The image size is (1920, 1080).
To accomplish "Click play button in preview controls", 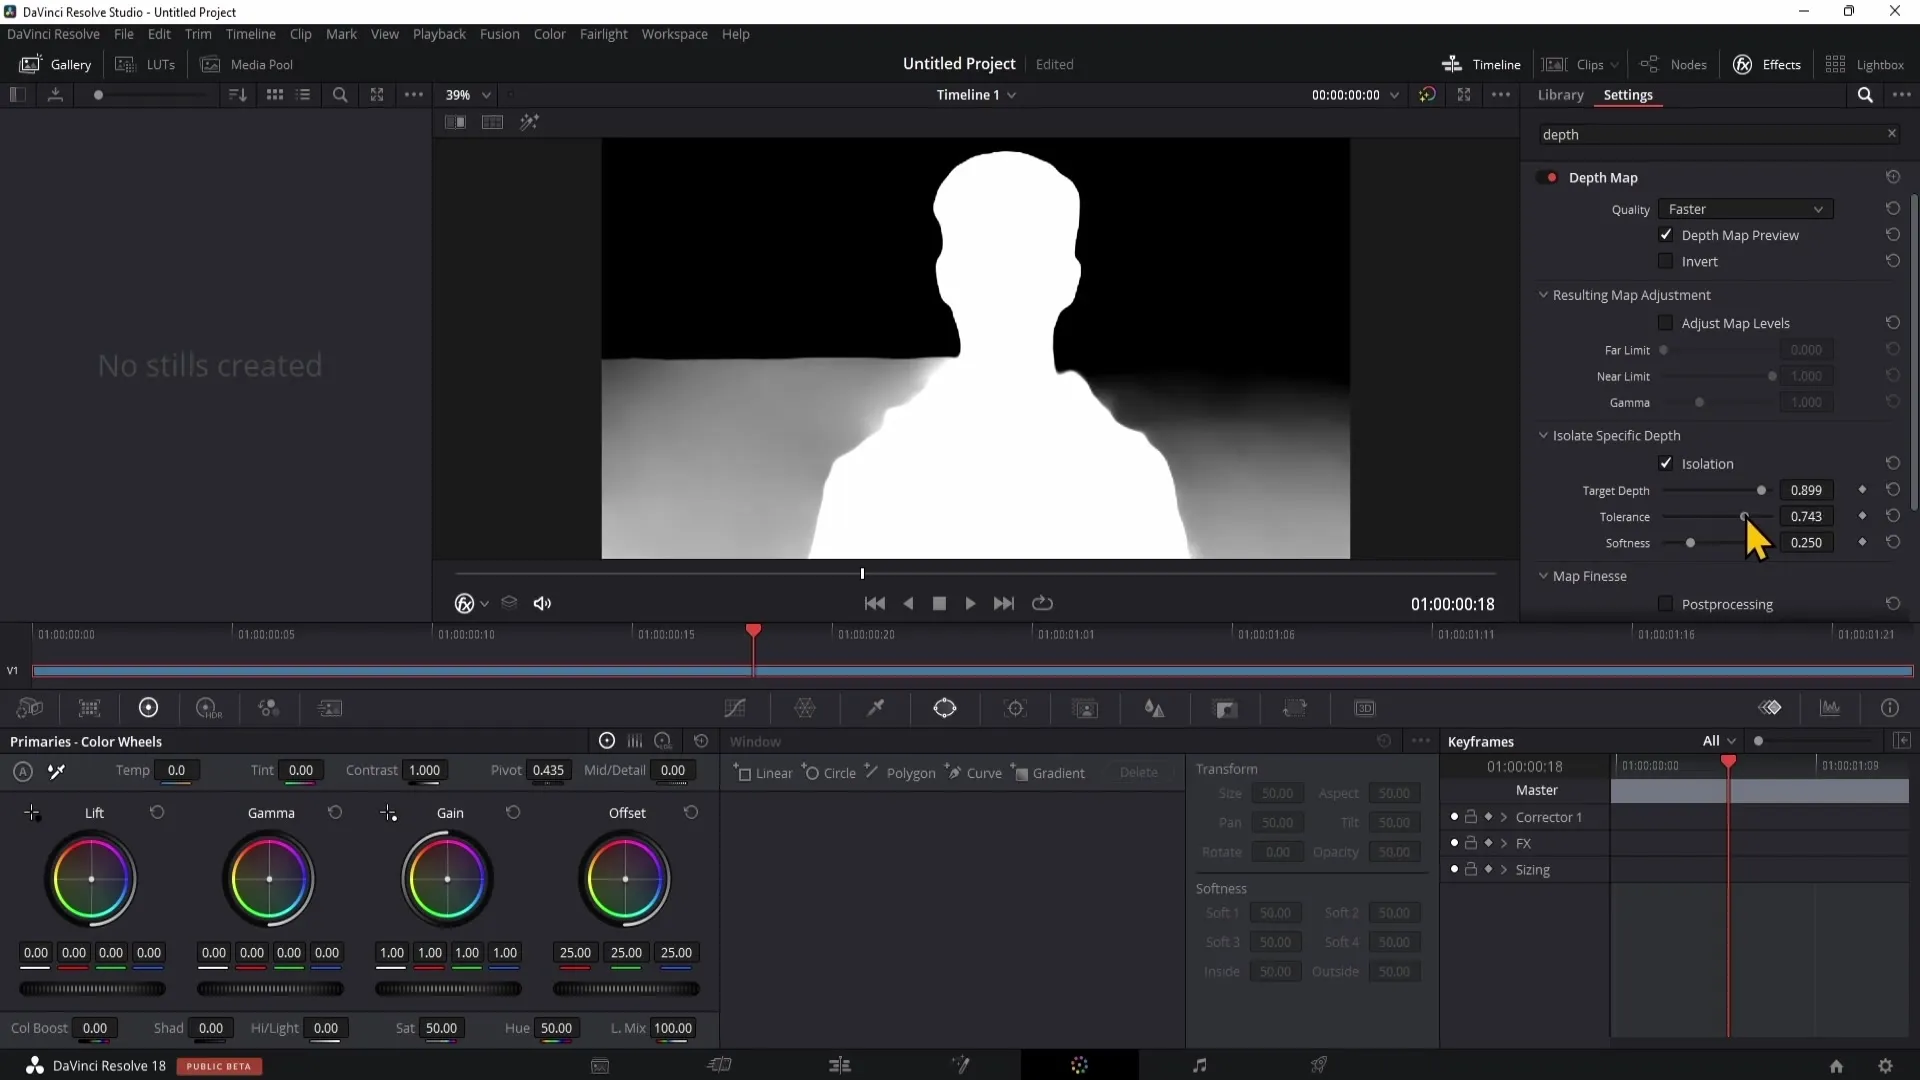I will coord(973,603).
